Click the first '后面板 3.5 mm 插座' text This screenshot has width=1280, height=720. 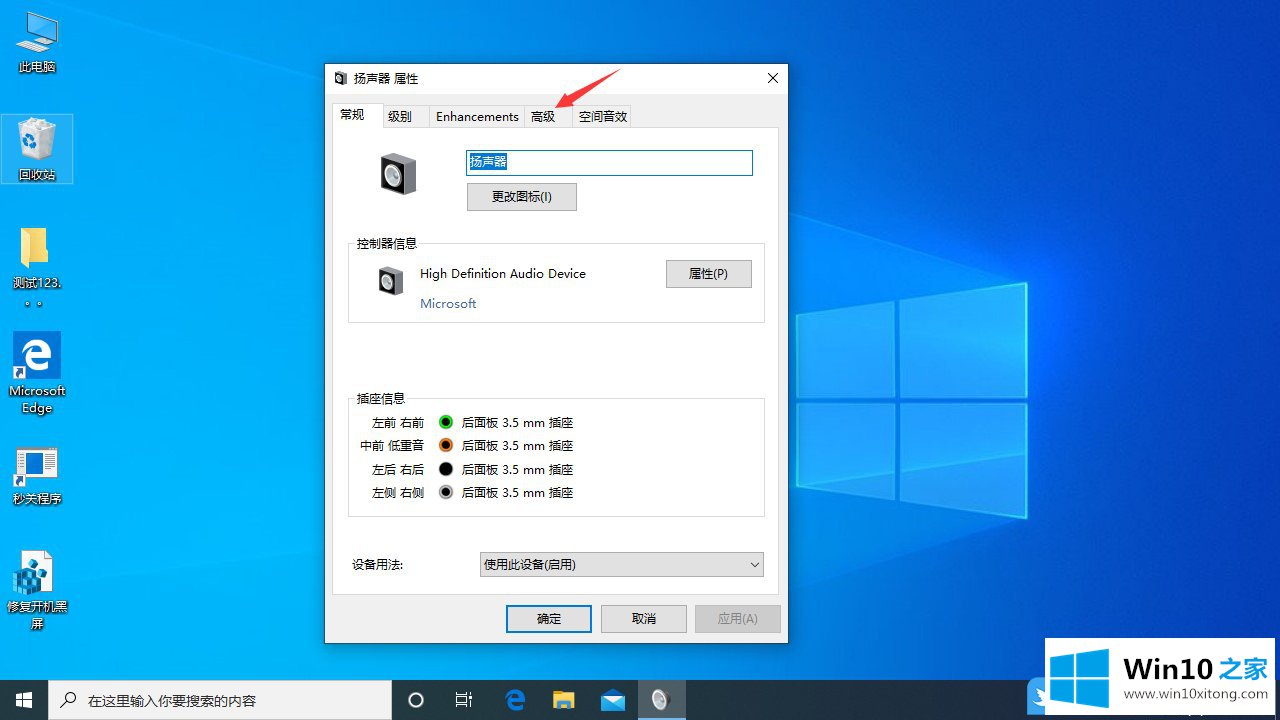click(517, 422)
